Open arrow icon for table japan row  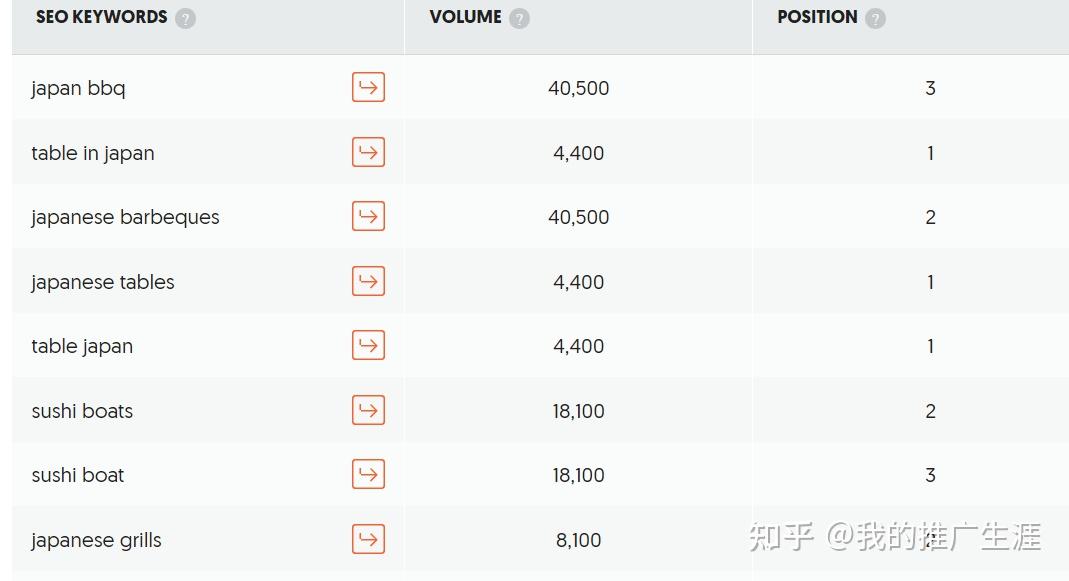click(x=368, y=346)
